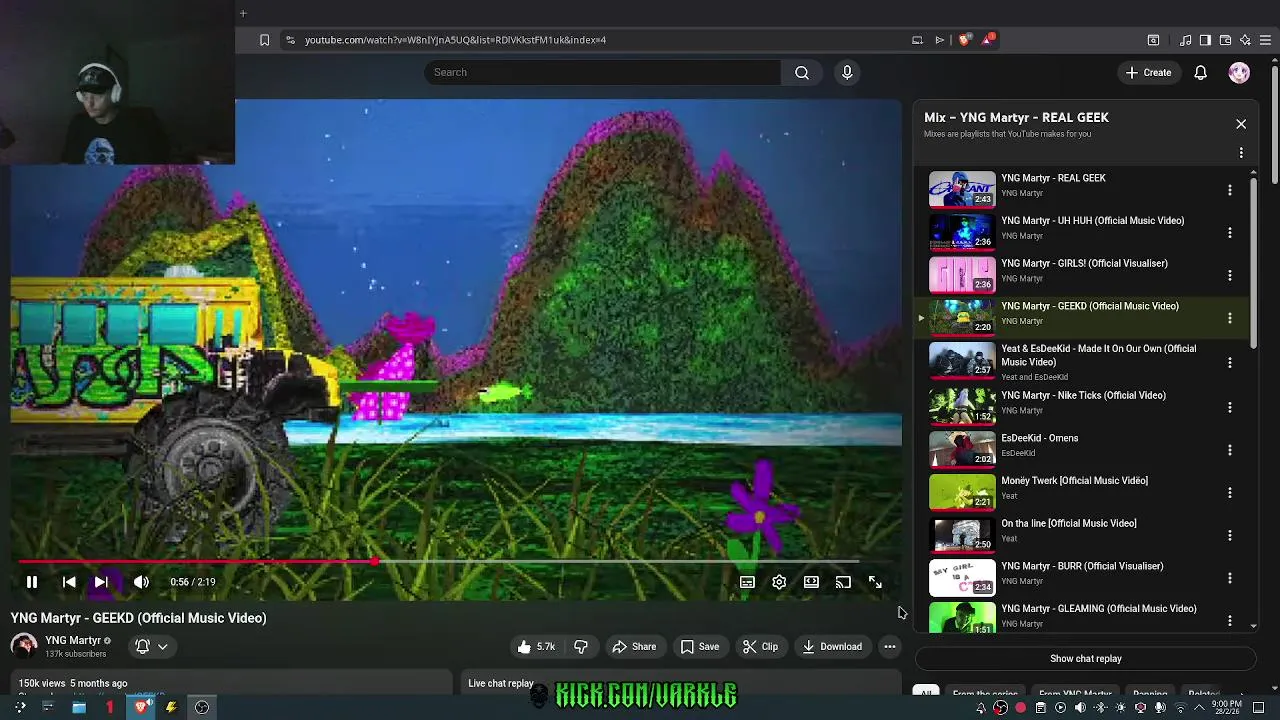Save the video to a playlist

click(700, 647)
